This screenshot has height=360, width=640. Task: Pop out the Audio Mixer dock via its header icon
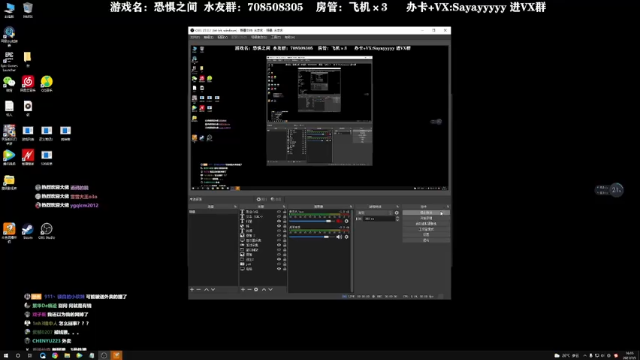351,207
